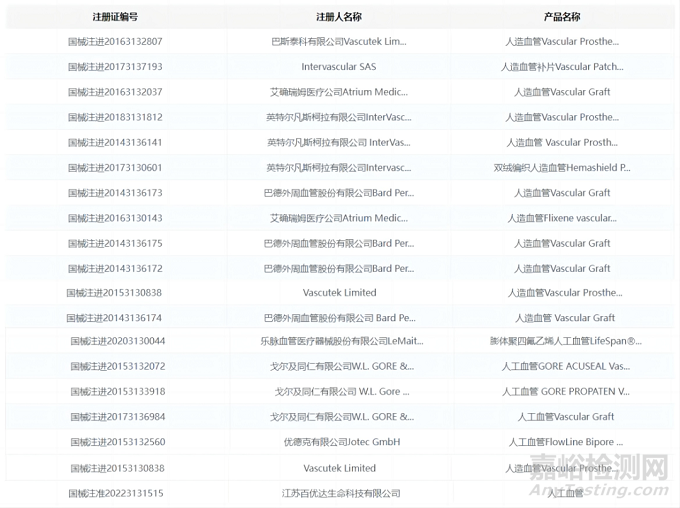The width and height of the screenshot is (680, 508).
Task: Select product 双绒编织人造血管Hemashield
Action: tap(562, 167)
